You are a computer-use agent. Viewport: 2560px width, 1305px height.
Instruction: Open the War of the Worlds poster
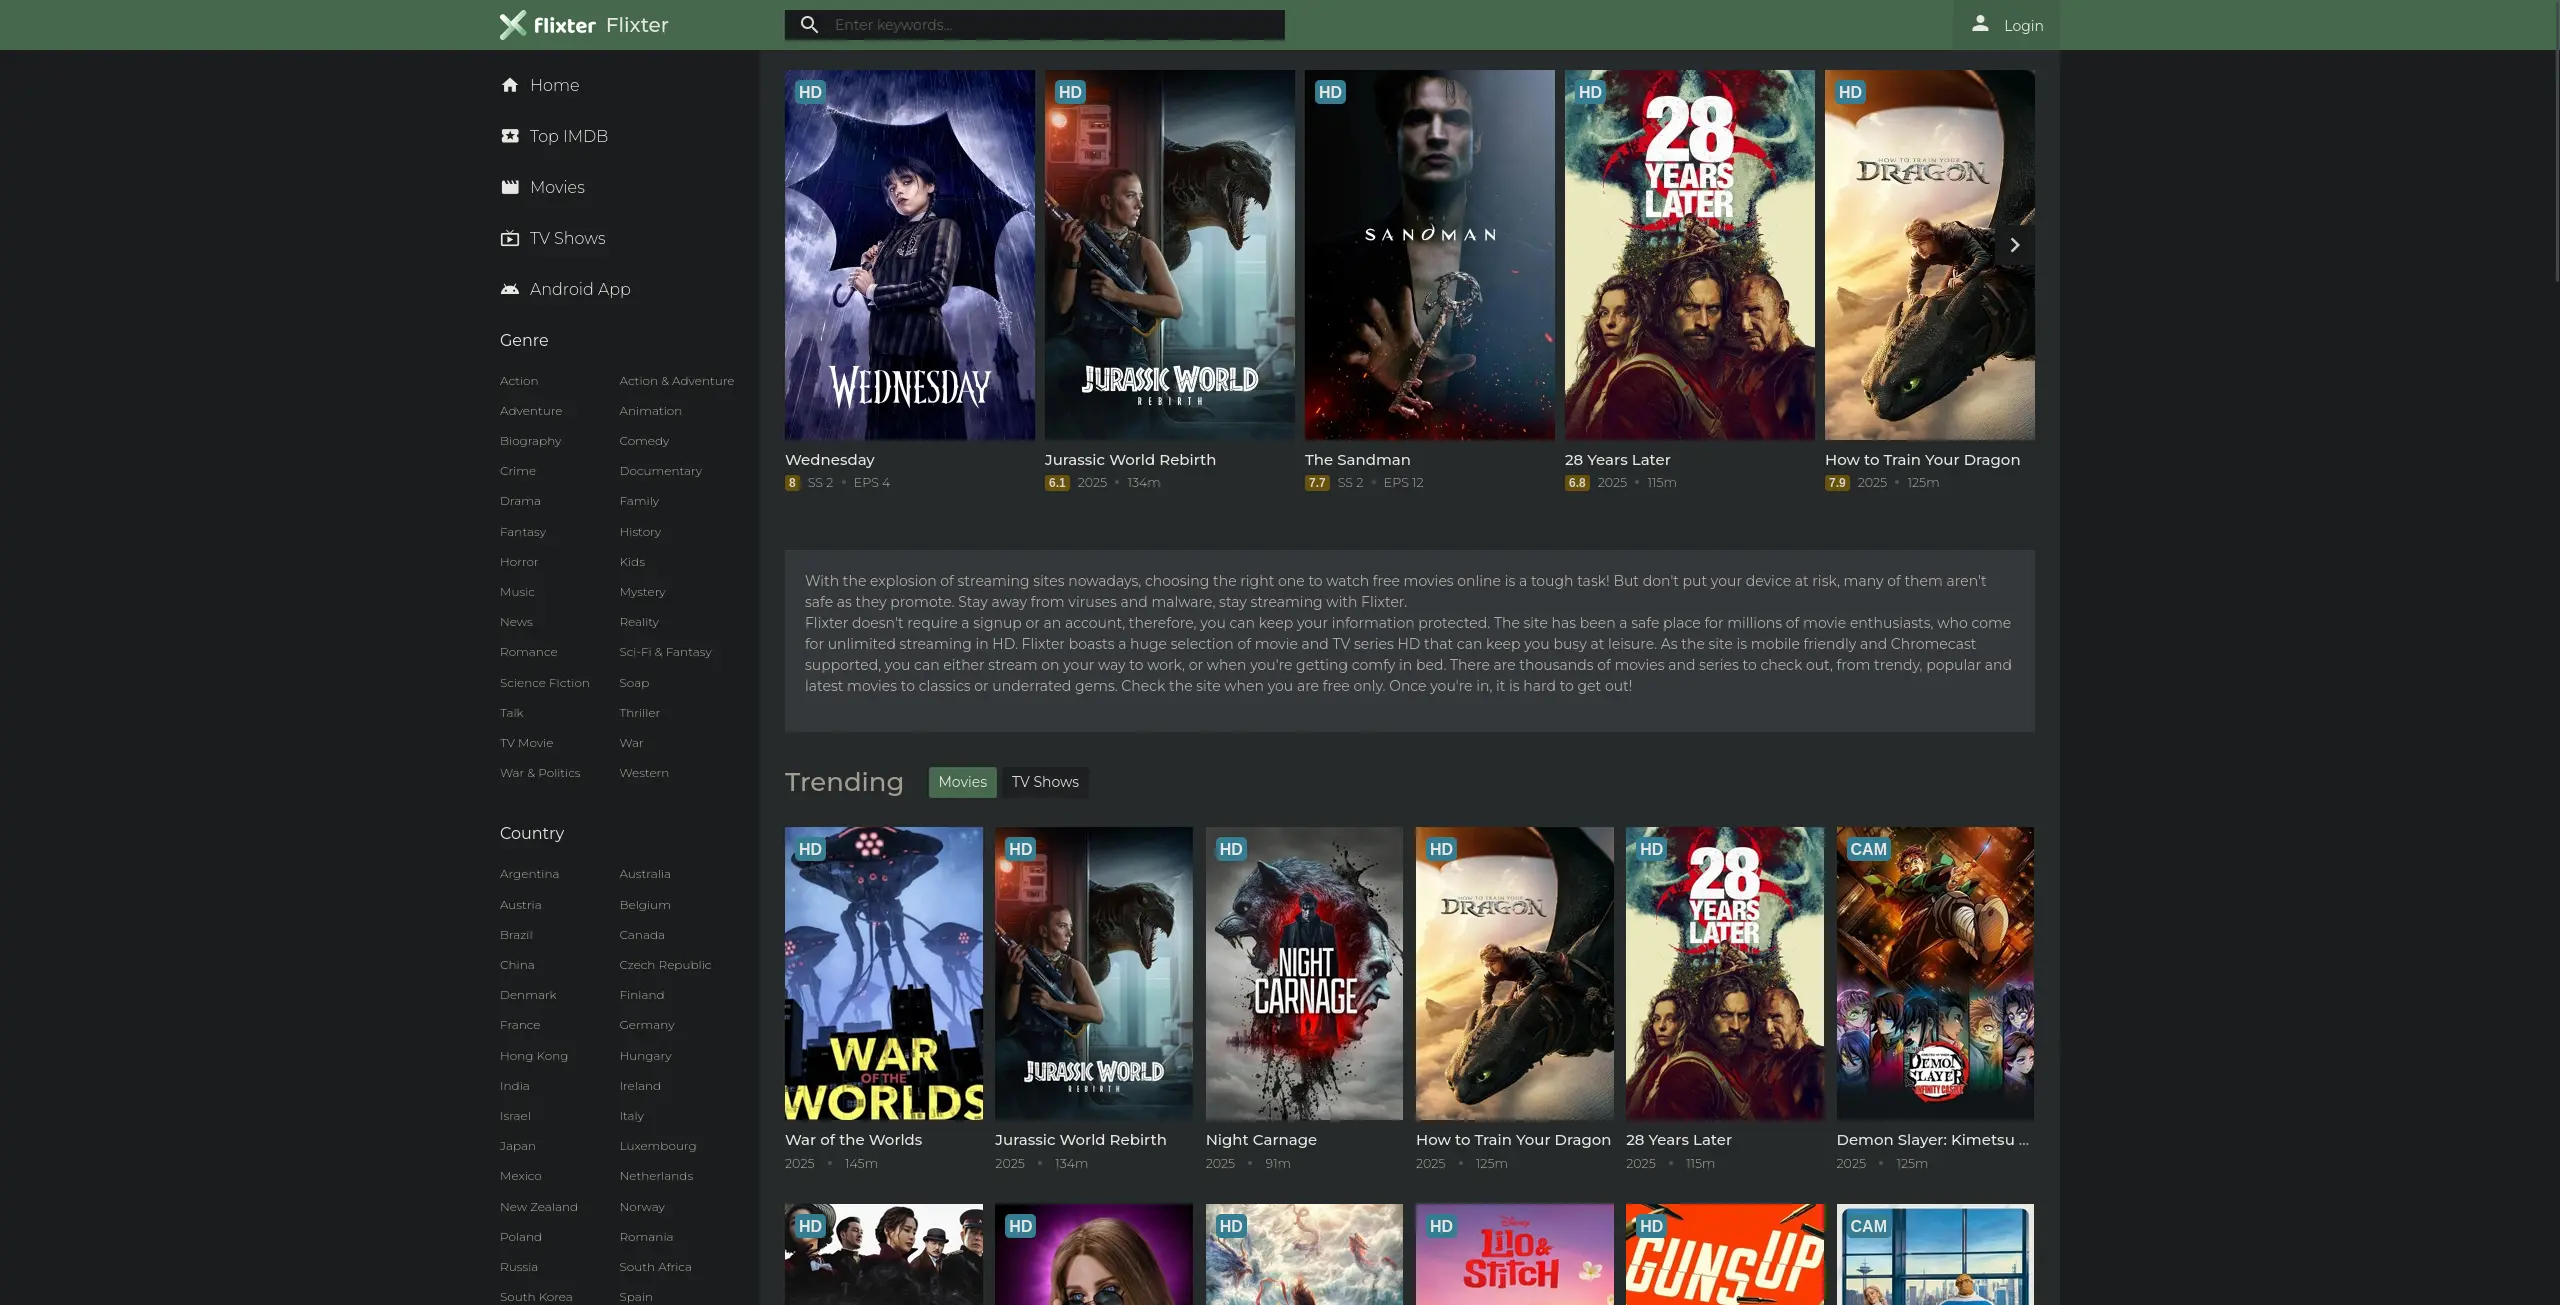(884, 974)
